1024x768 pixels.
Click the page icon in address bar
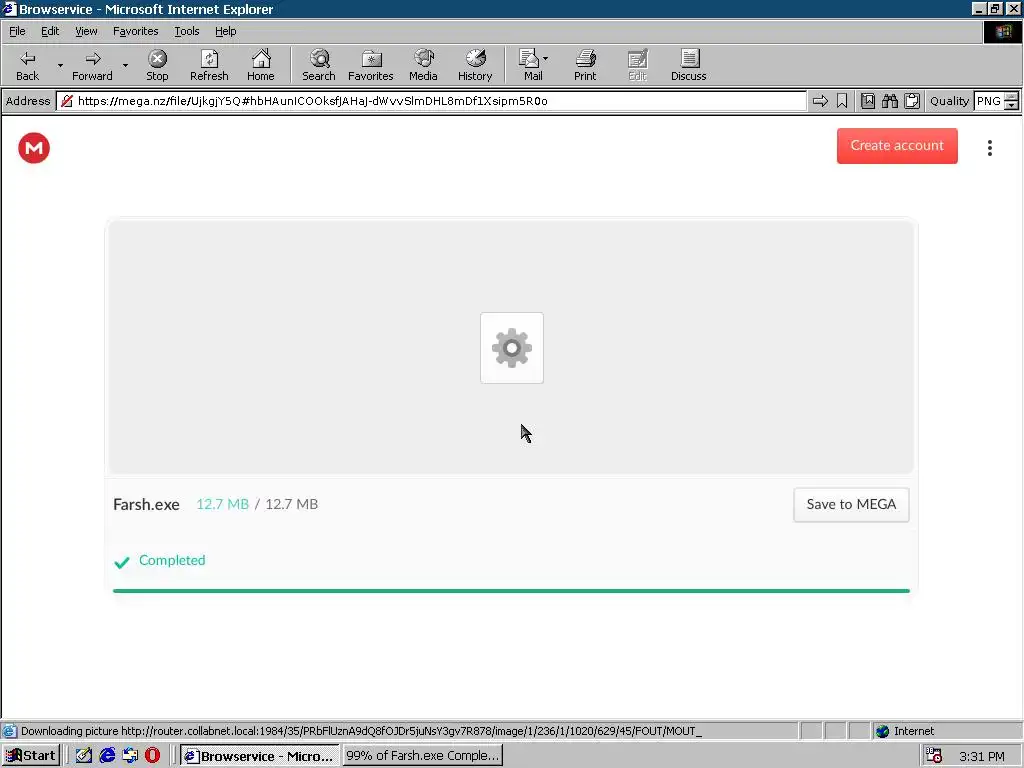click(67, 101)
